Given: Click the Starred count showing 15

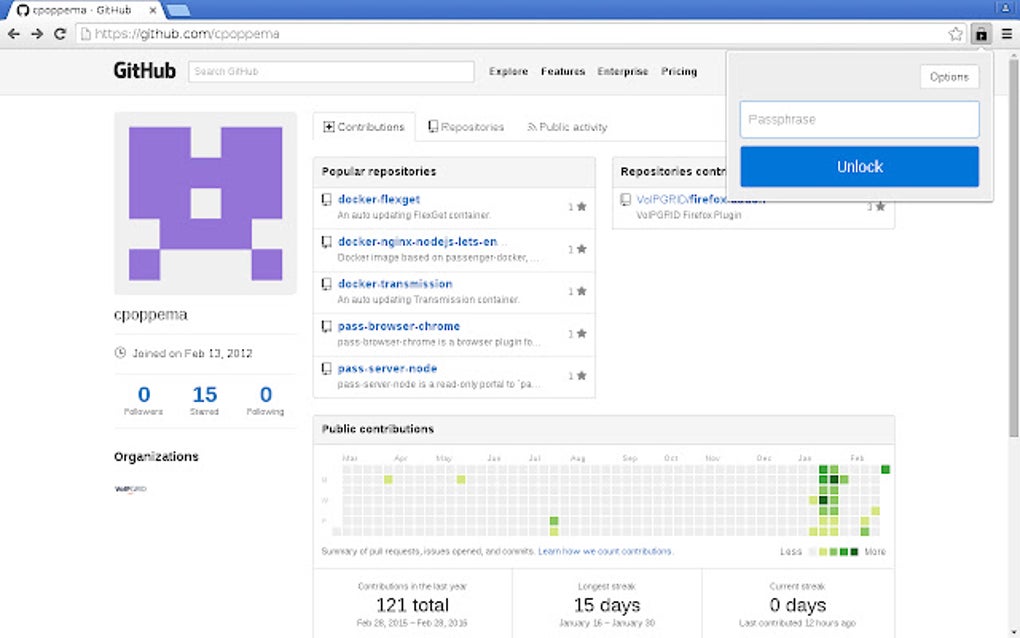Looking at the screenshot, I should pos(204,396).
